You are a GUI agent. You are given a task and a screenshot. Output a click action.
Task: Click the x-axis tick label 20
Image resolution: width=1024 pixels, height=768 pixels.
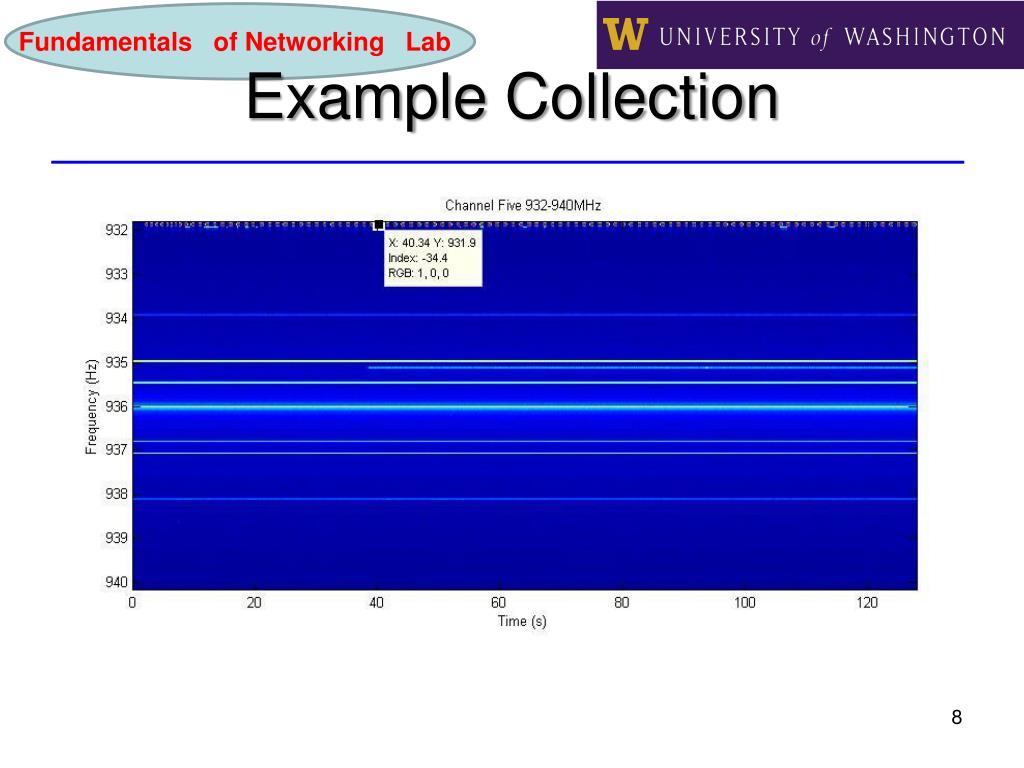click(x=254, y=602)
